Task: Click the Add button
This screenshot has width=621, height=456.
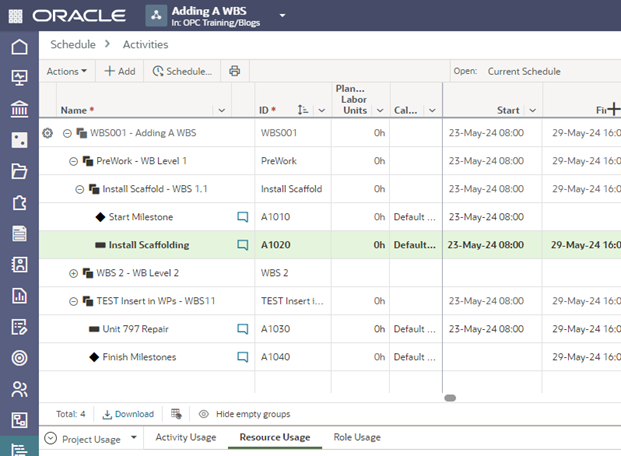Action: point(120,72)
